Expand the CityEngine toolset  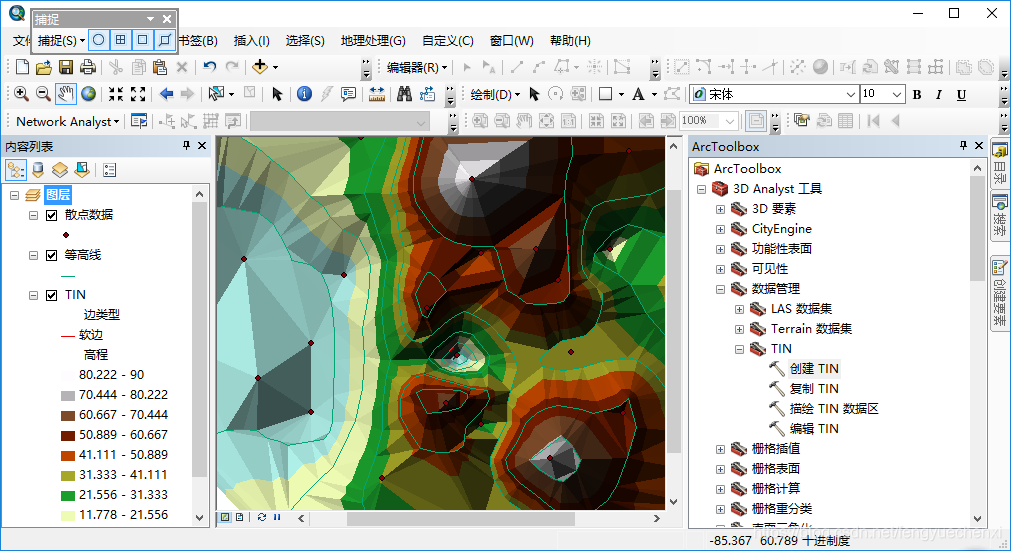click(x=721, y=229)
